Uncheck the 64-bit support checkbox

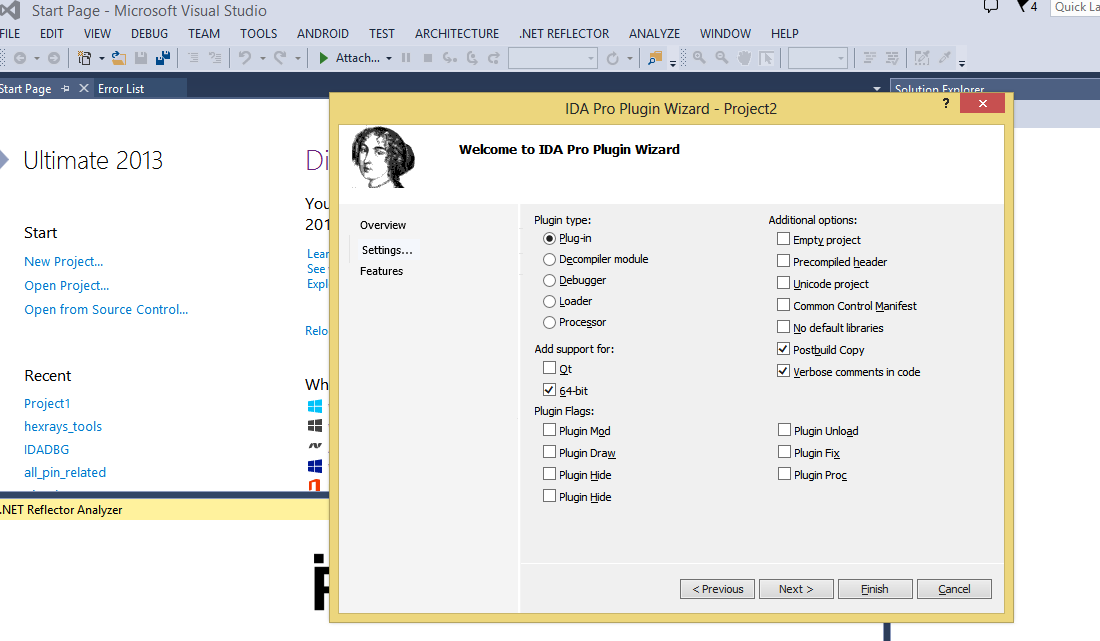point(549,389)
